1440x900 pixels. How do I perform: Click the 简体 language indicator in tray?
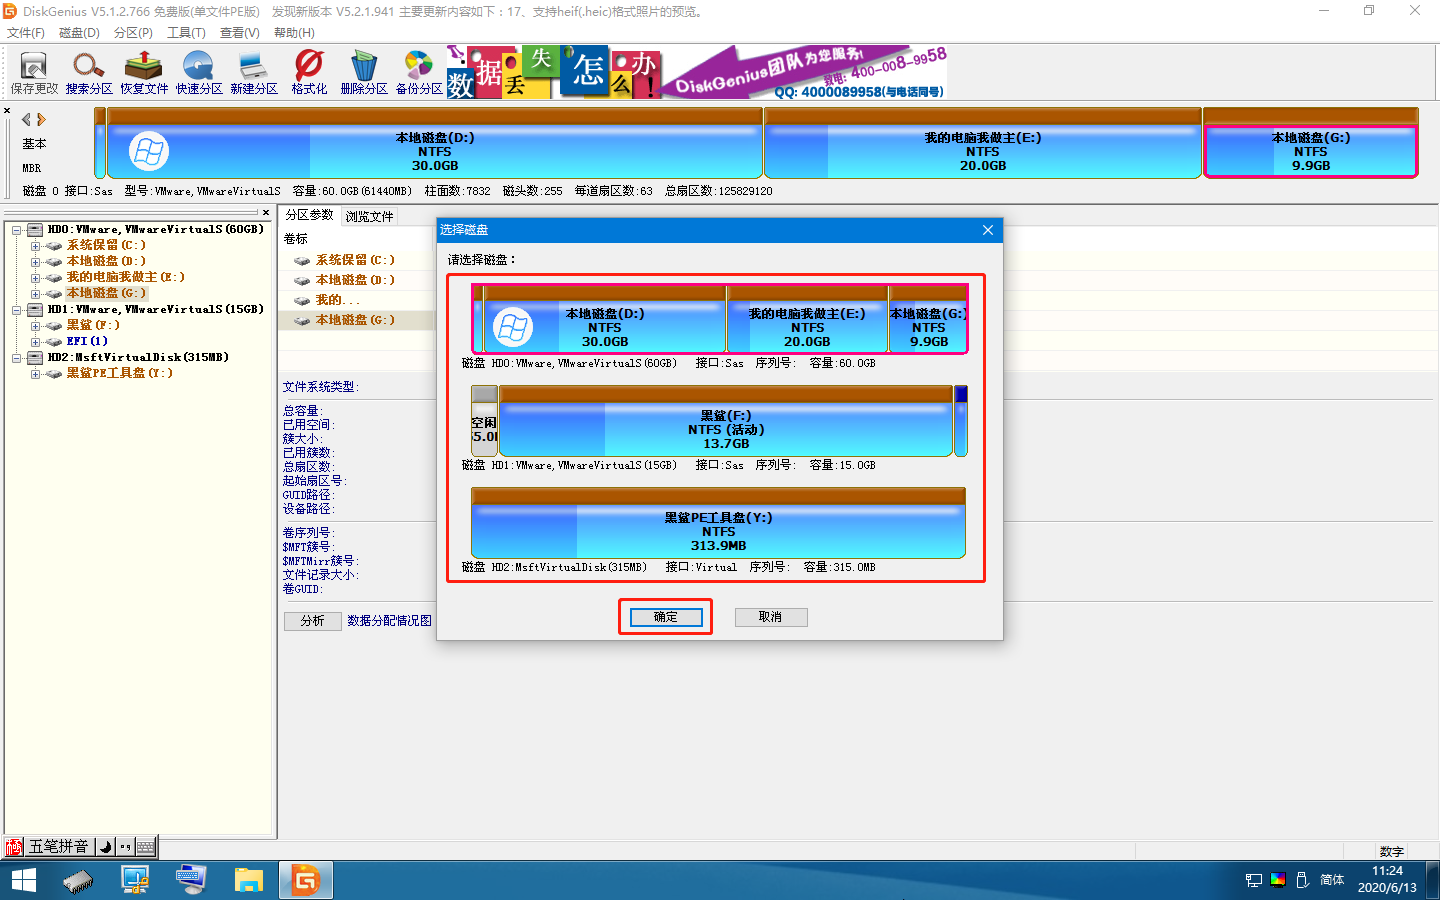[1332, 880]
